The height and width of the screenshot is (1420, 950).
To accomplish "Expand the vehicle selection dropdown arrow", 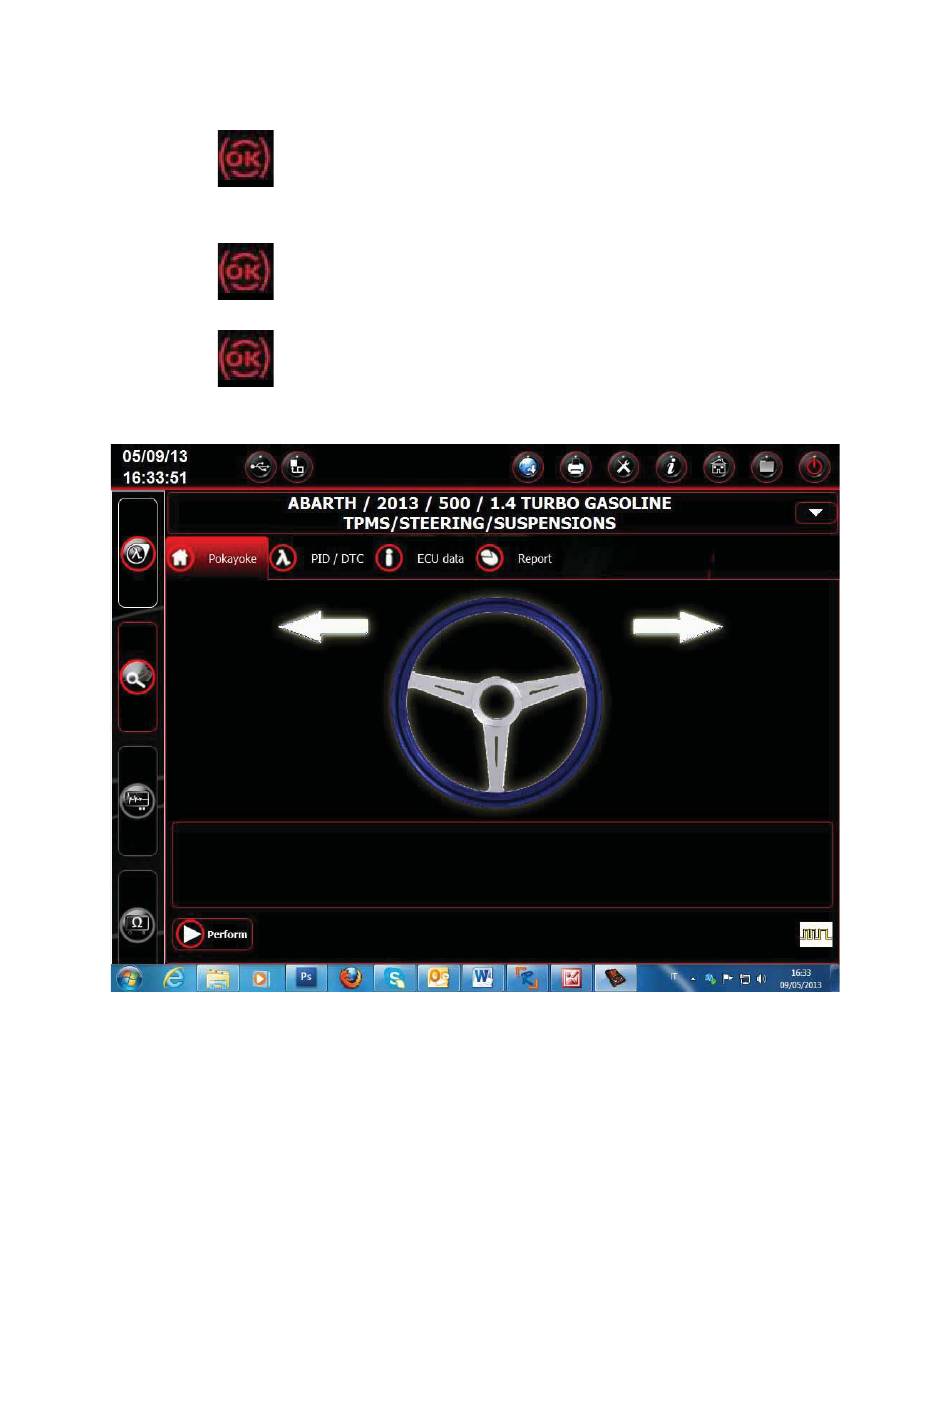I will click(x=816, y=512).
